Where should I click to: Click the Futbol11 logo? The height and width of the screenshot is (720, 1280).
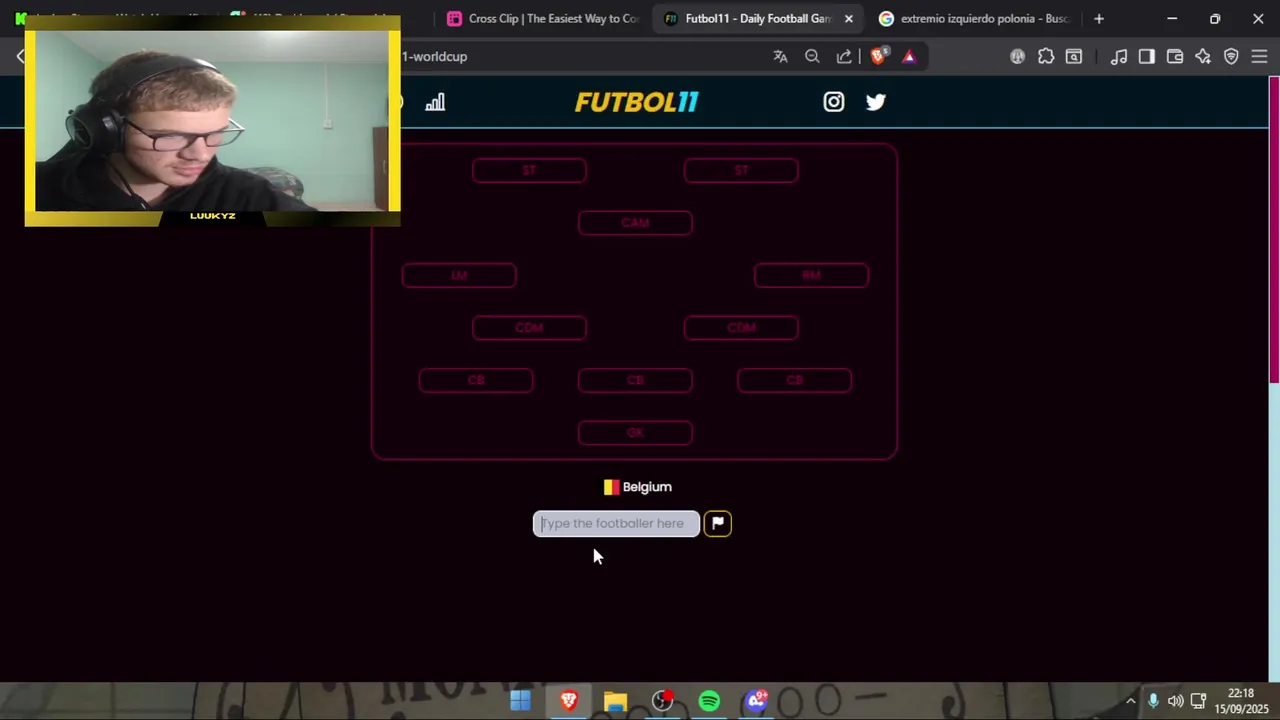point(637,102)
